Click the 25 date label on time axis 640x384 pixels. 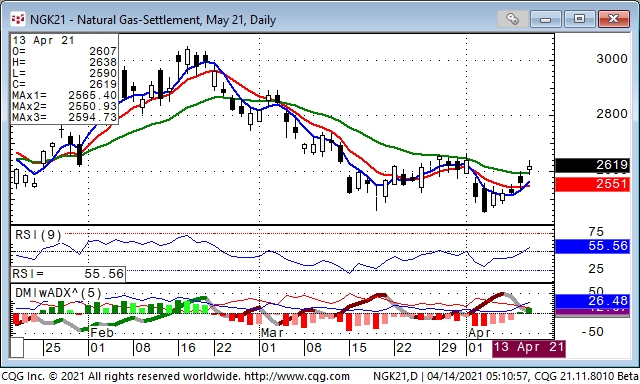coord(53,348)
